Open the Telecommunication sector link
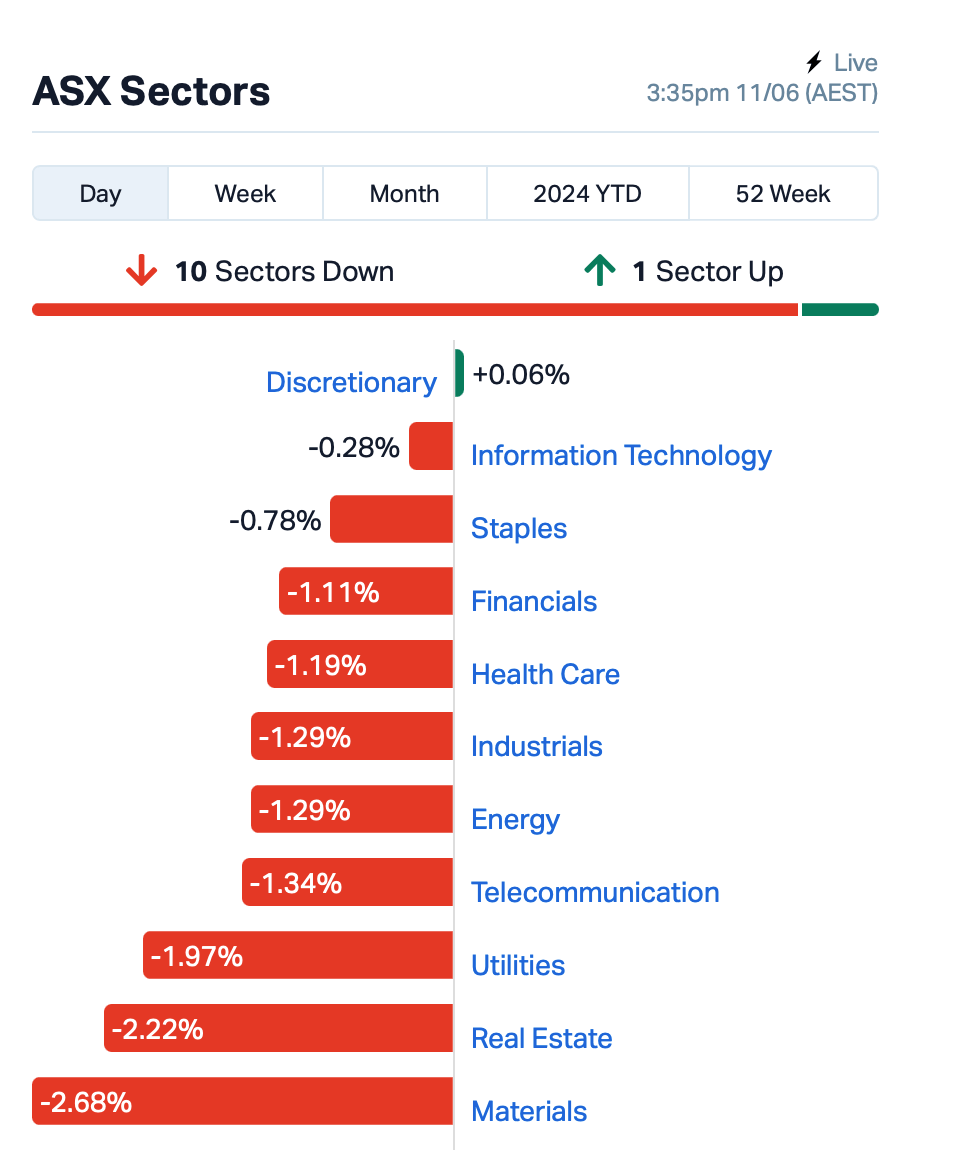Image resolution: width=970 pixels, height=1150 pixels. [x=595, y=892]
